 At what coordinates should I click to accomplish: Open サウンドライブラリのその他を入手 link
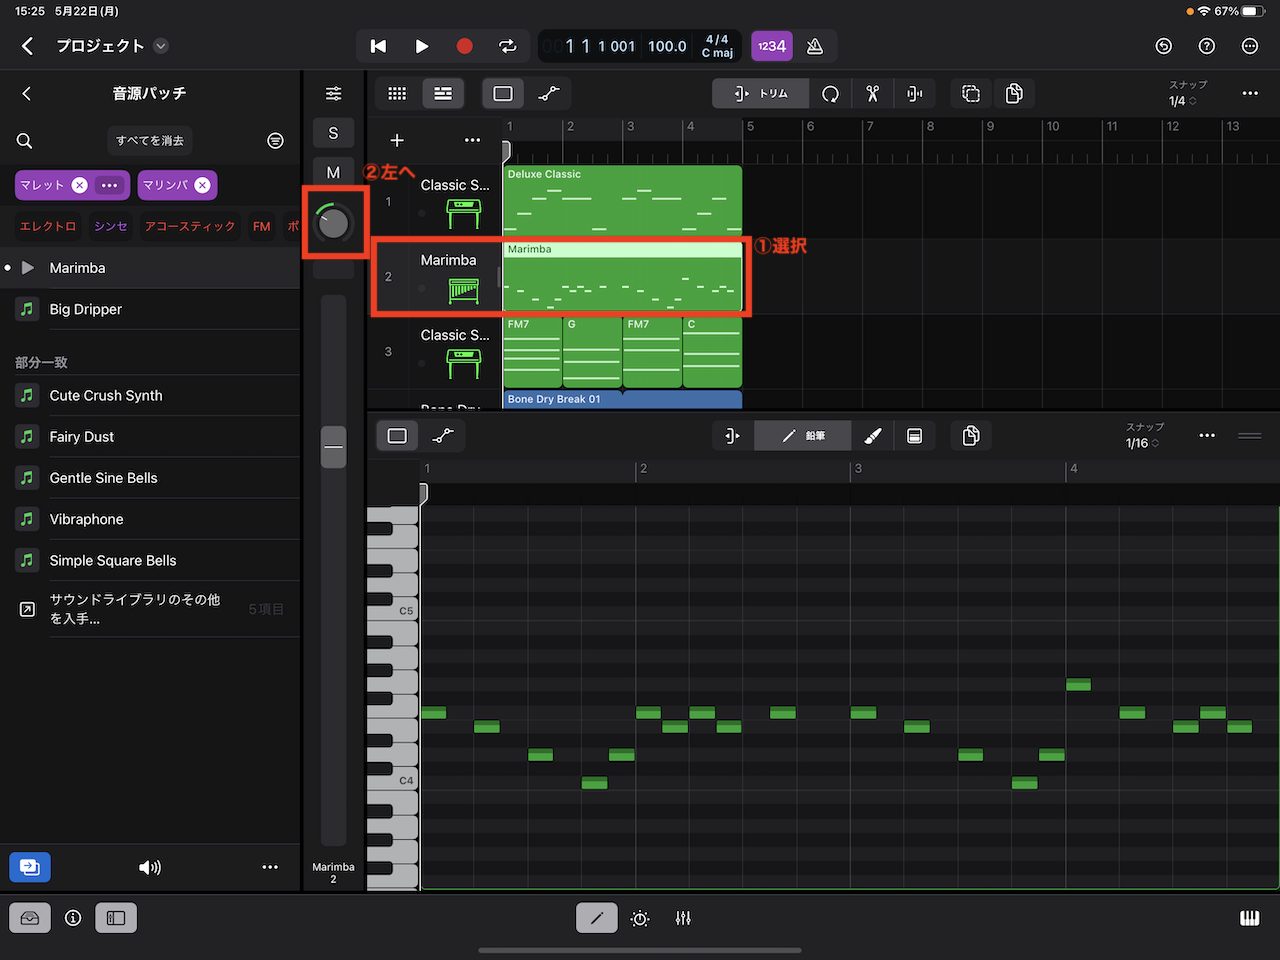[x=150, y=609]
